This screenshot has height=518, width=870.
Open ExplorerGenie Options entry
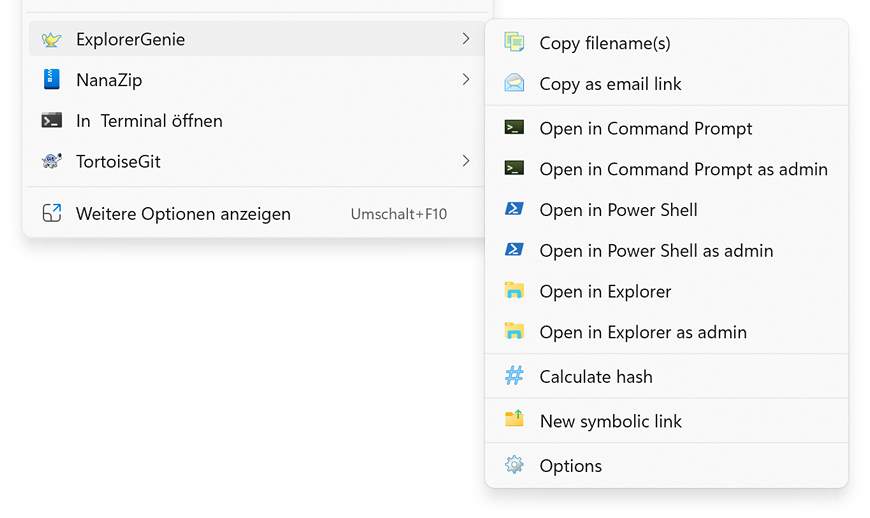point(667,465)
